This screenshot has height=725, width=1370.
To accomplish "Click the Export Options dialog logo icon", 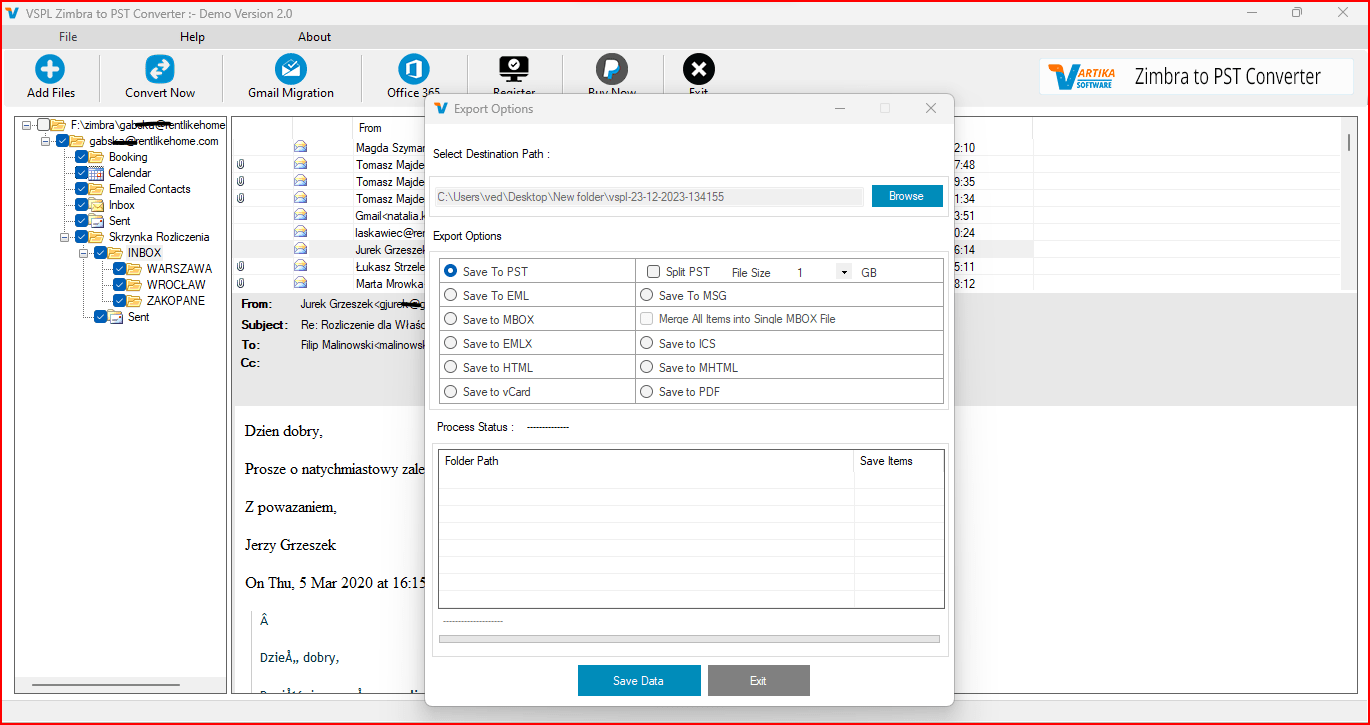I will (441, 109).
